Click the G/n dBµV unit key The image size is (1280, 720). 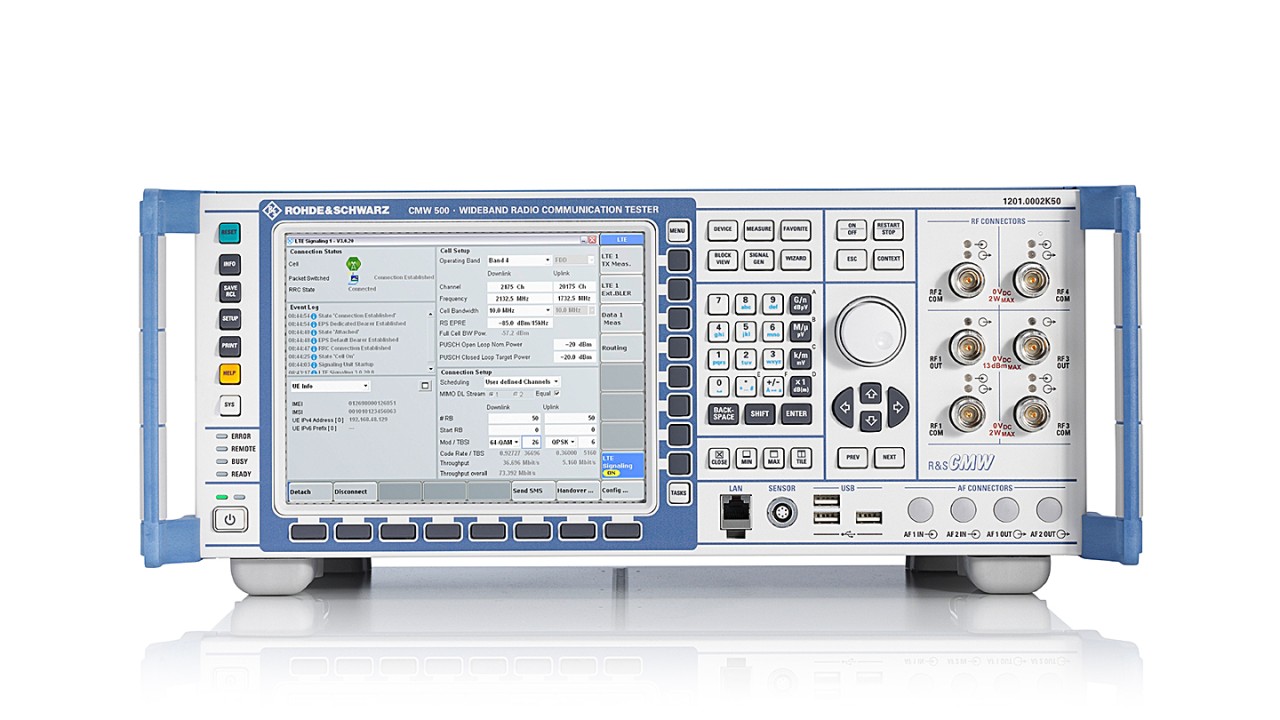[800, 304]
